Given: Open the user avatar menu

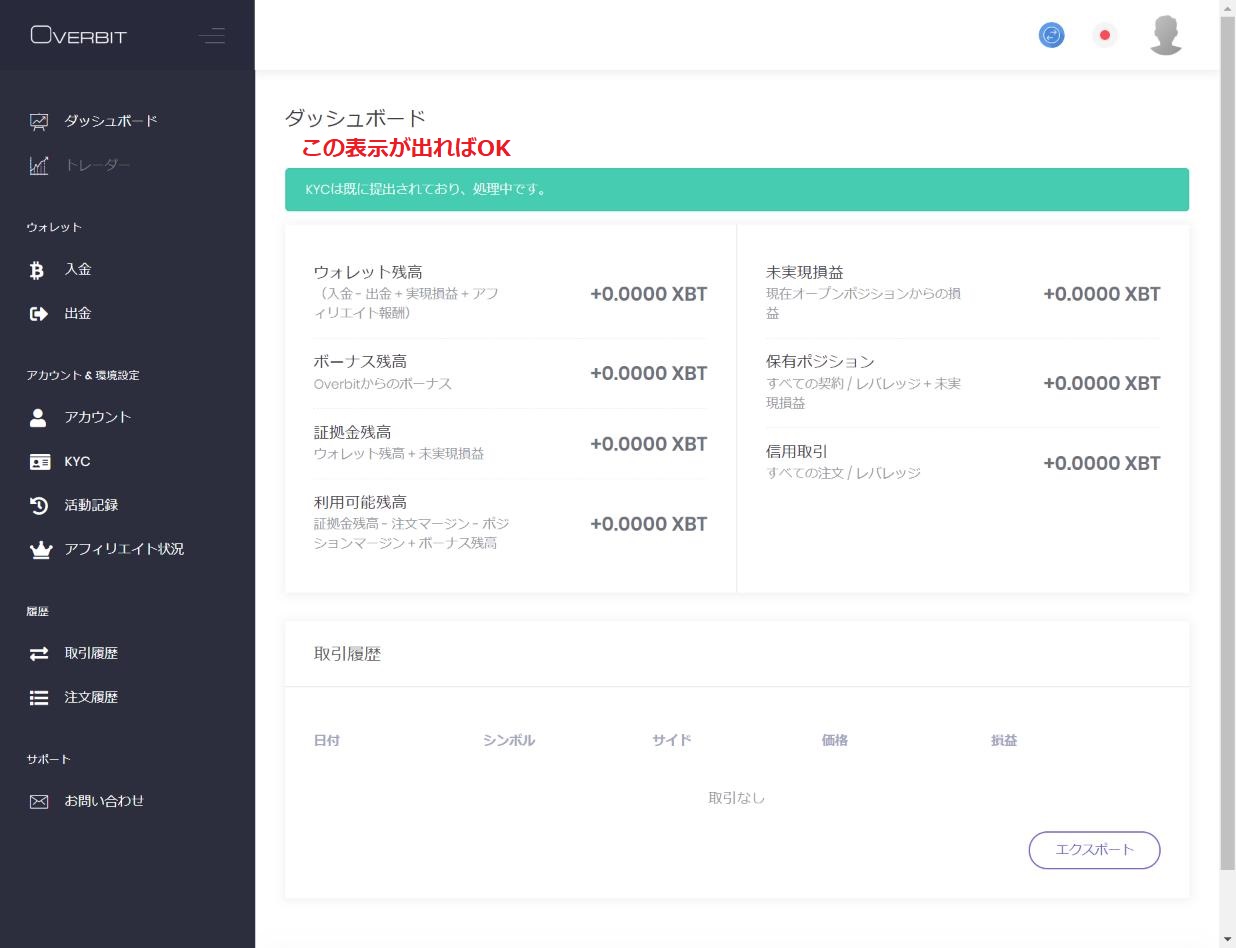Looking at the screenshot, I should (x=1166, y=35).
